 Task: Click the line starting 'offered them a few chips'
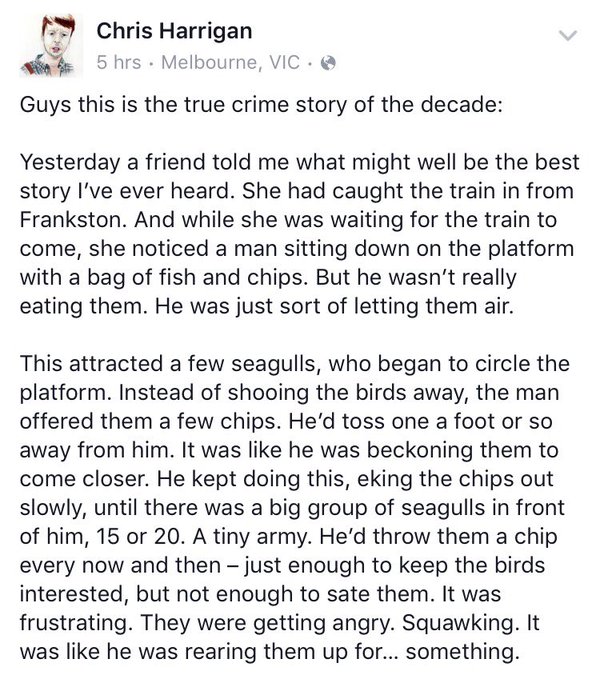286,421
